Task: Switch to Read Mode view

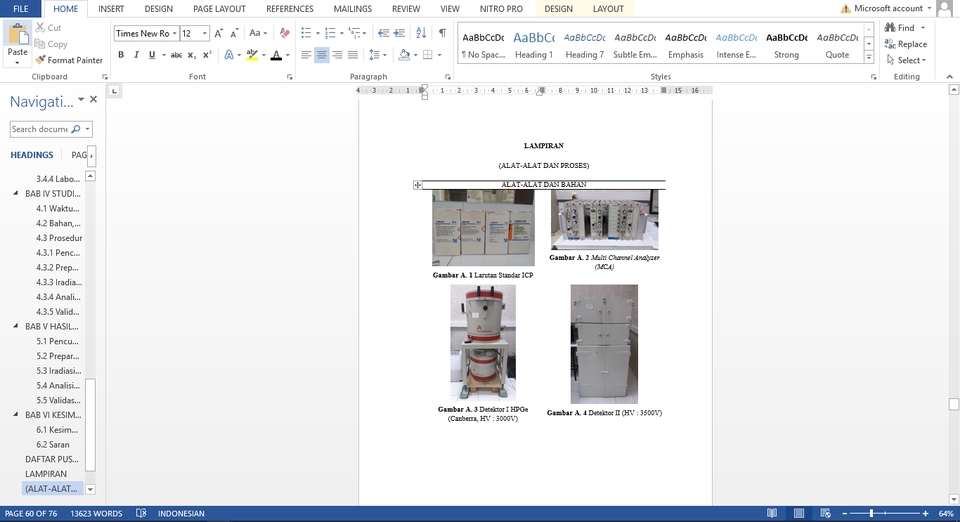Action: pos(772,514)
